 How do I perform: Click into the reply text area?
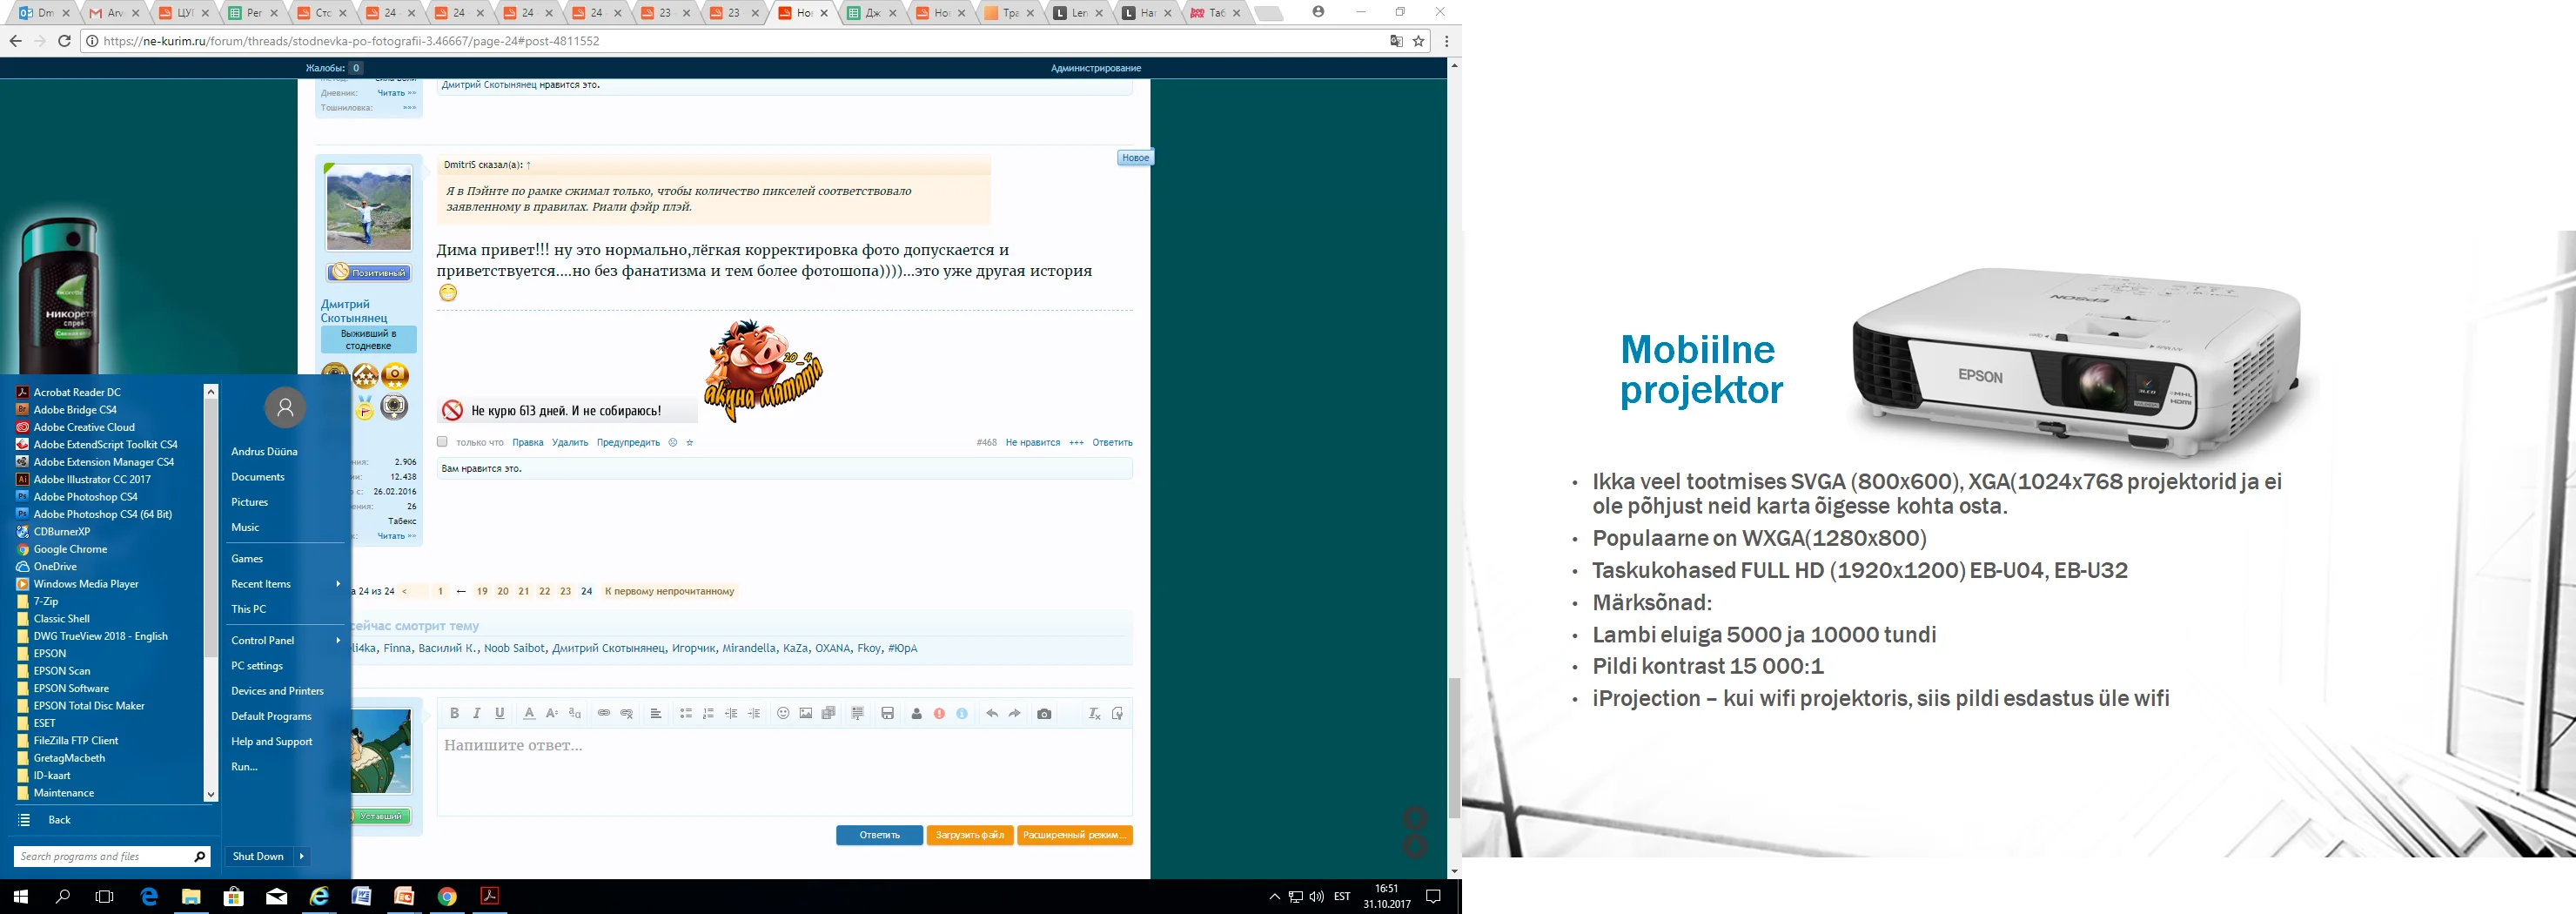784,771
